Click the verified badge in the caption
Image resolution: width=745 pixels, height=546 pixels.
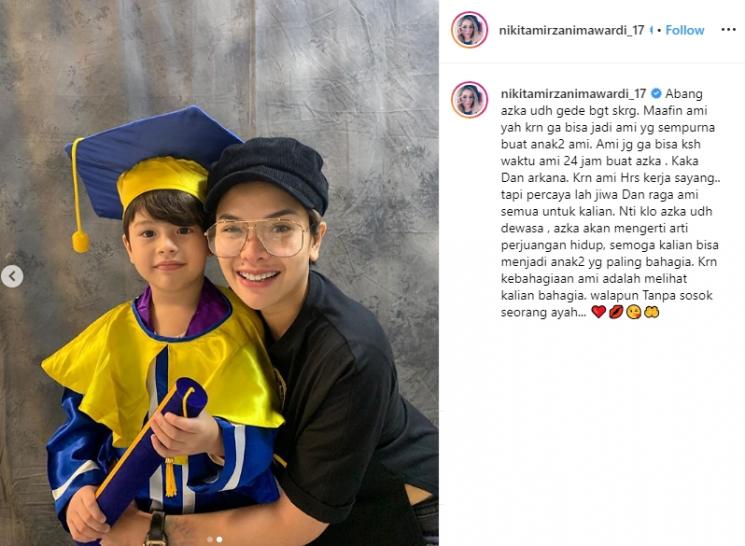(x=656, y=94)
